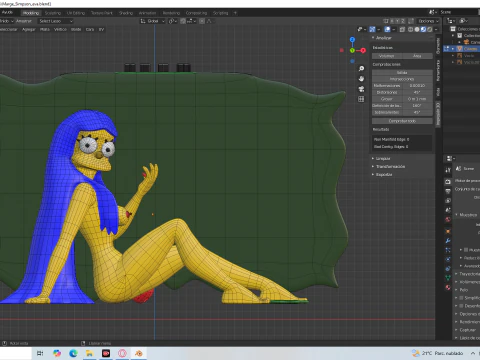480x360 pixels.
Task: Toggle the viewport overlays button
Action: tap(387, 29)
